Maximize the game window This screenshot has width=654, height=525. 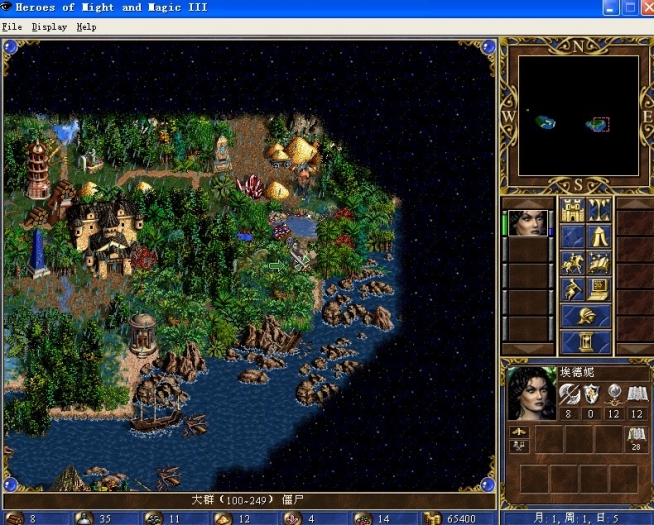pyautogui.click(x=629, y=8)
